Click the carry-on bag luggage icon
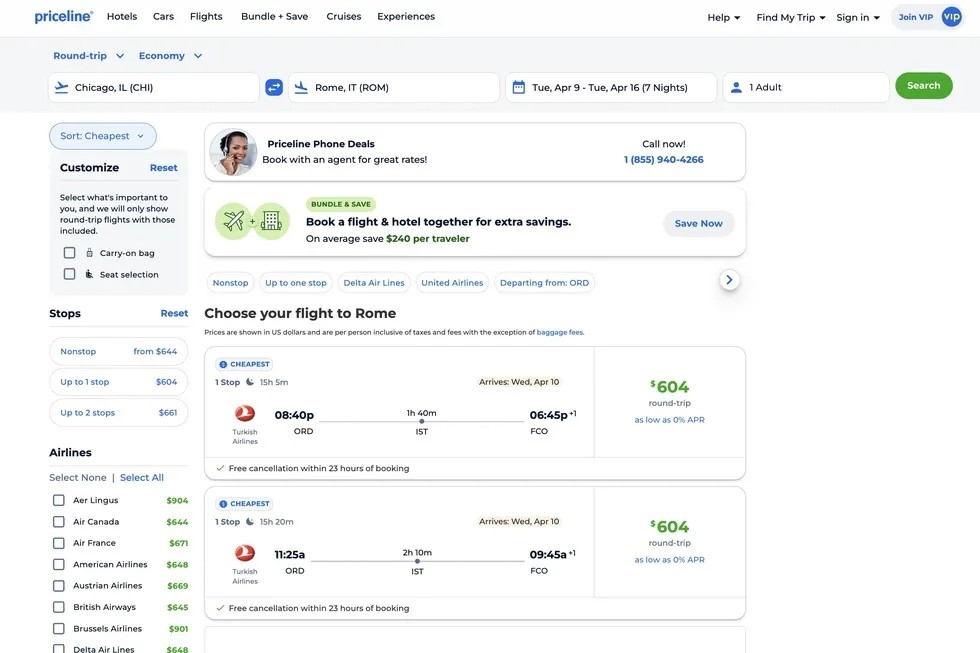Image resolution: width=980 pixels, height=653 pixels. point(89,253)
